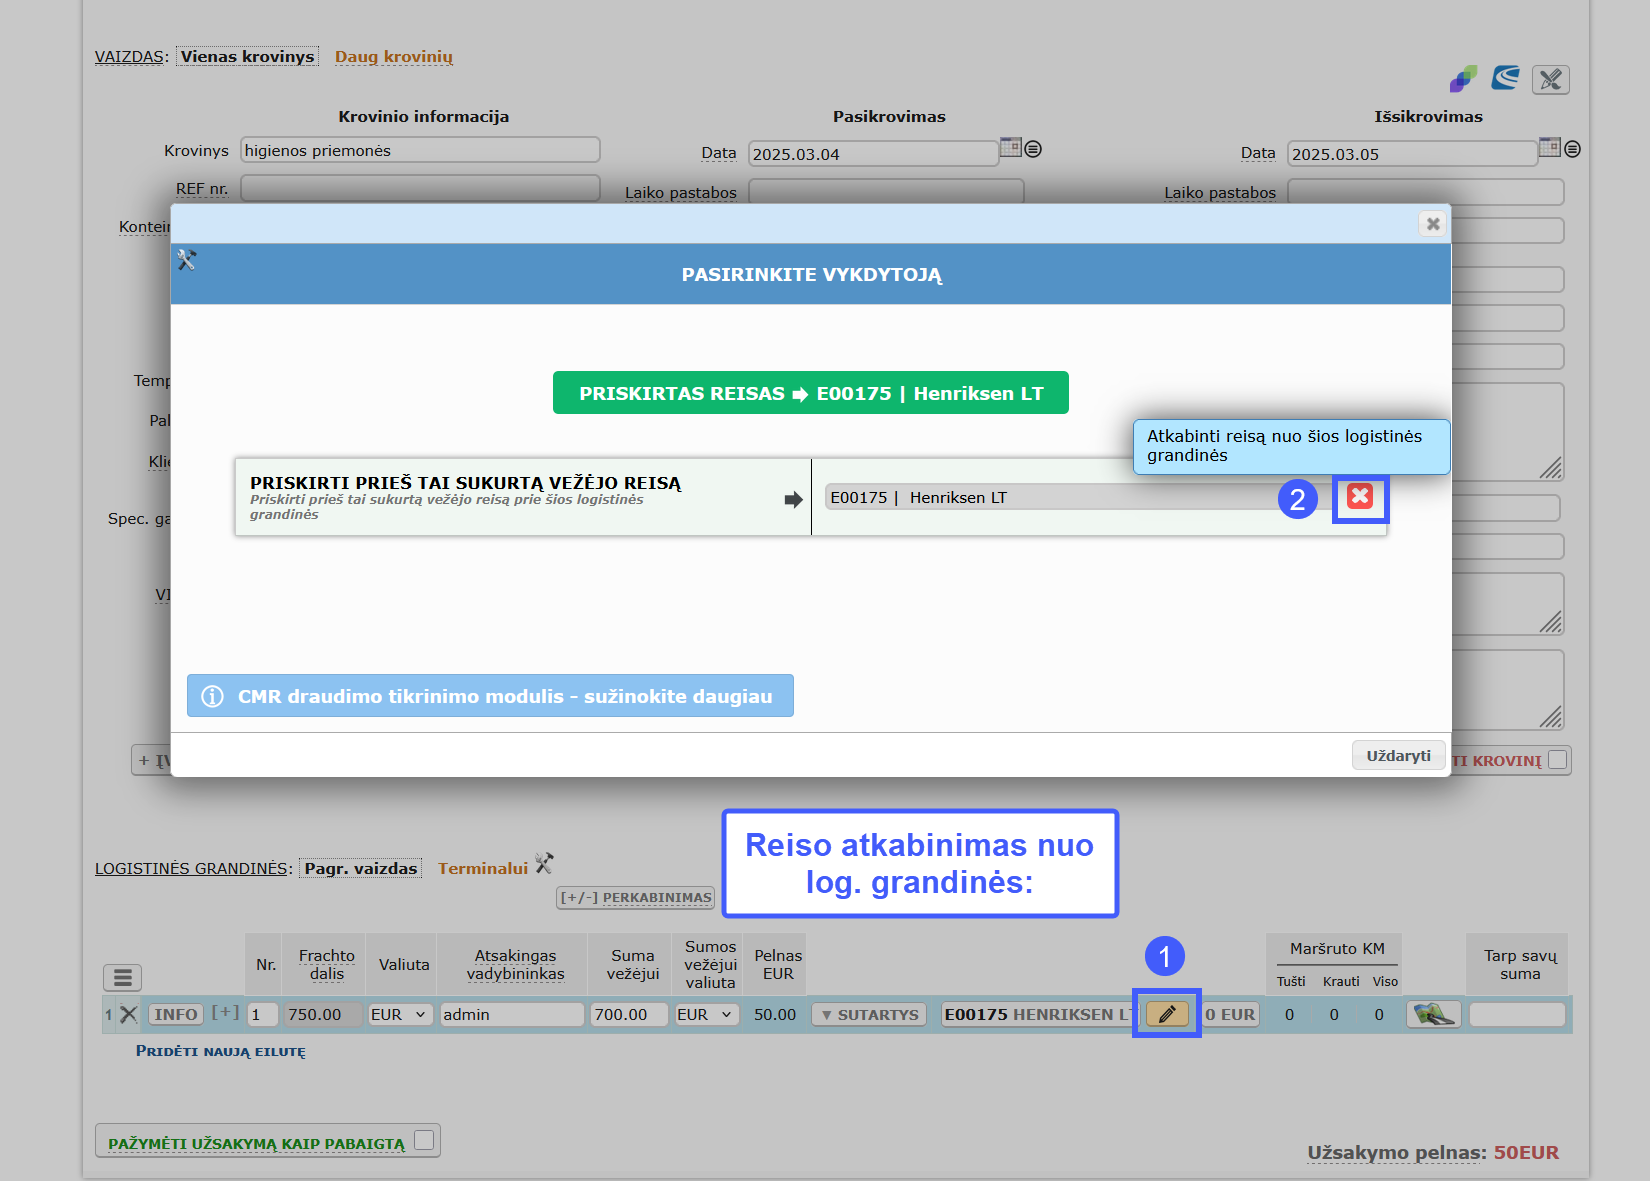Click Užsakymo pelnas 50EUR text

click(1433, 1152)
